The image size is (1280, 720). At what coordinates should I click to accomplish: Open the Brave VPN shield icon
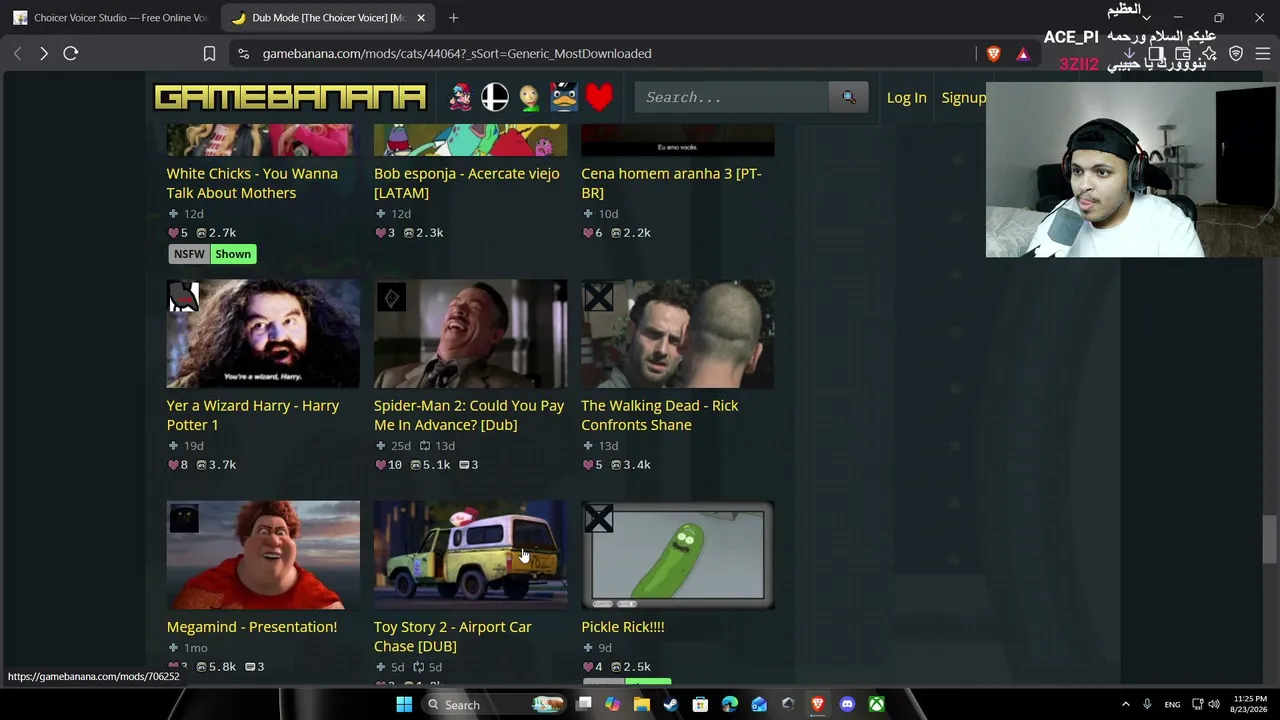point(1236,53)
